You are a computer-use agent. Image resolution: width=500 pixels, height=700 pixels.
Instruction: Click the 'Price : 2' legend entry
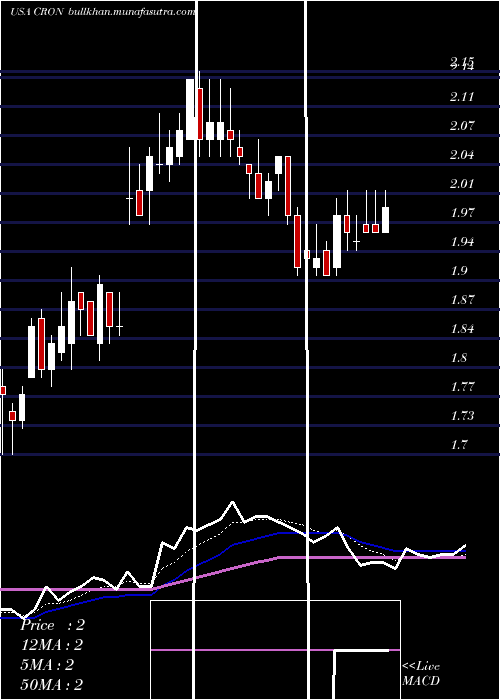52,625
